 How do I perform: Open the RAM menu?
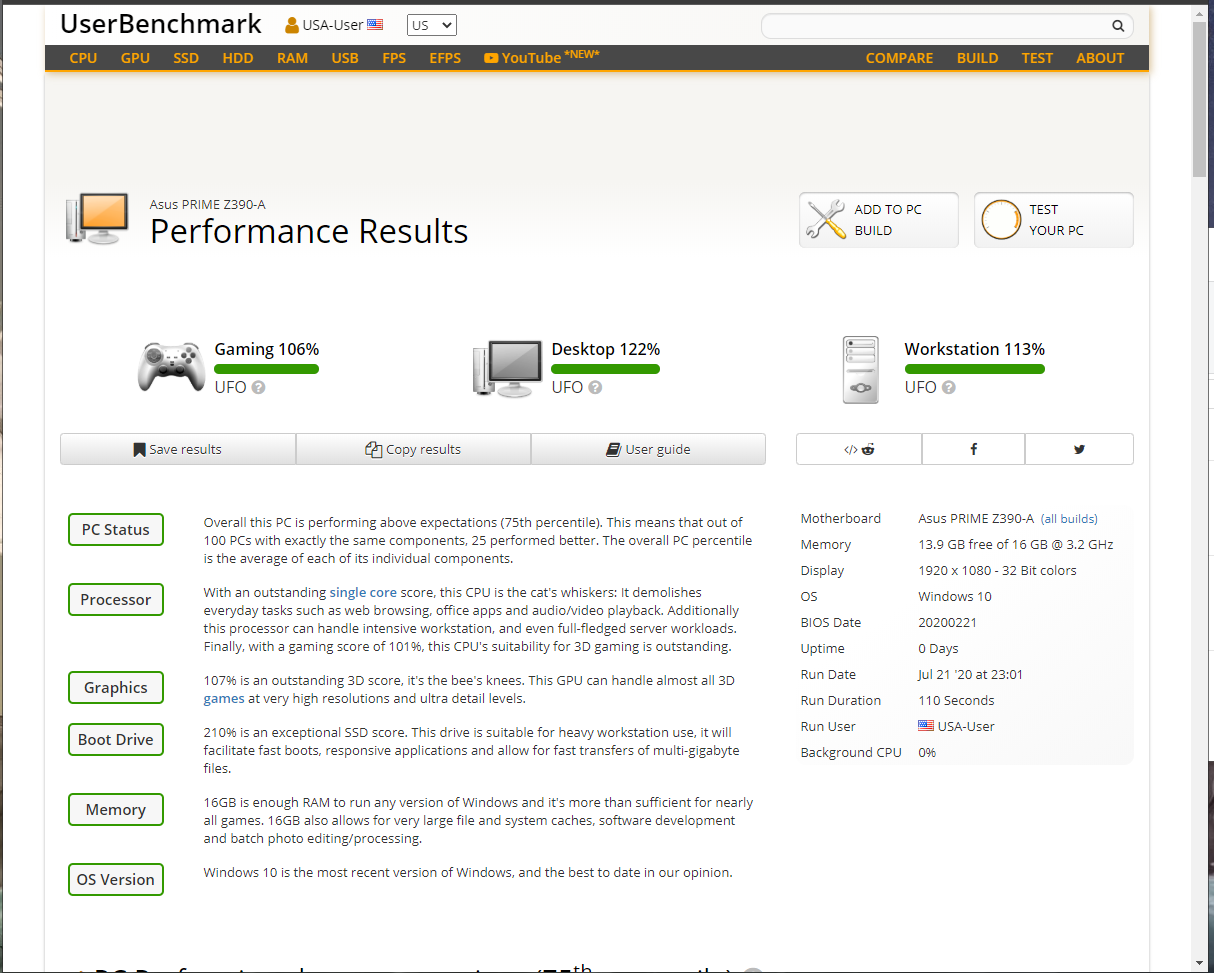pyautogui.click(x=292, y=58)
